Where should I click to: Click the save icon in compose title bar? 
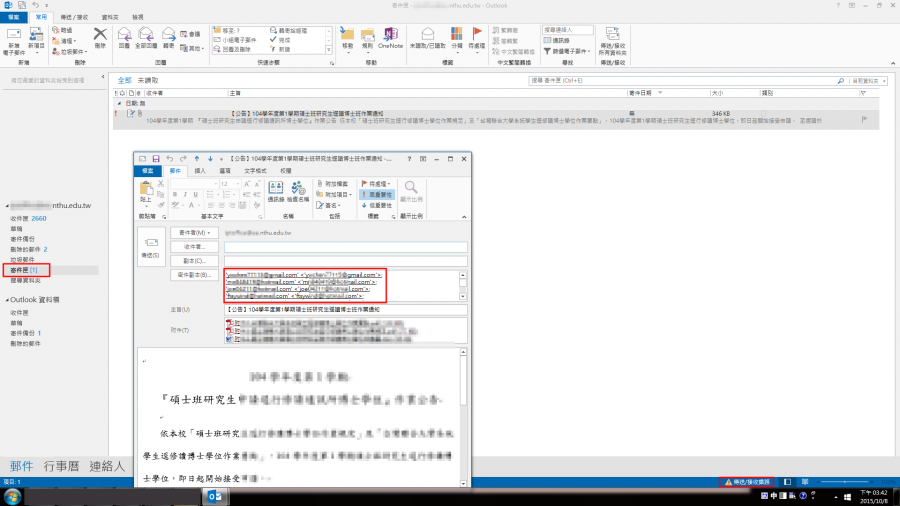pyautogui.click(x=155, y=159)
